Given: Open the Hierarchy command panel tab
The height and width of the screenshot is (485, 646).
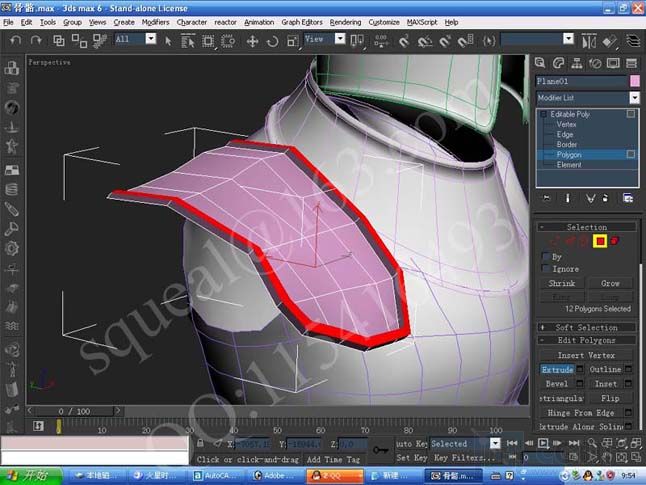Looking at the screenshot, I should (577, 63).
